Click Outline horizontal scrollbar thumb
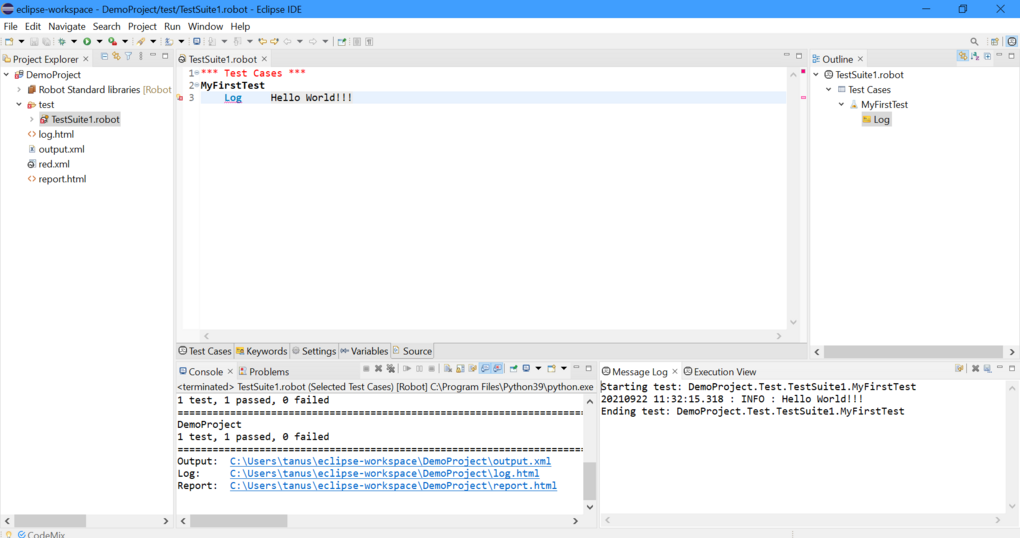 [x=913, y=352]
